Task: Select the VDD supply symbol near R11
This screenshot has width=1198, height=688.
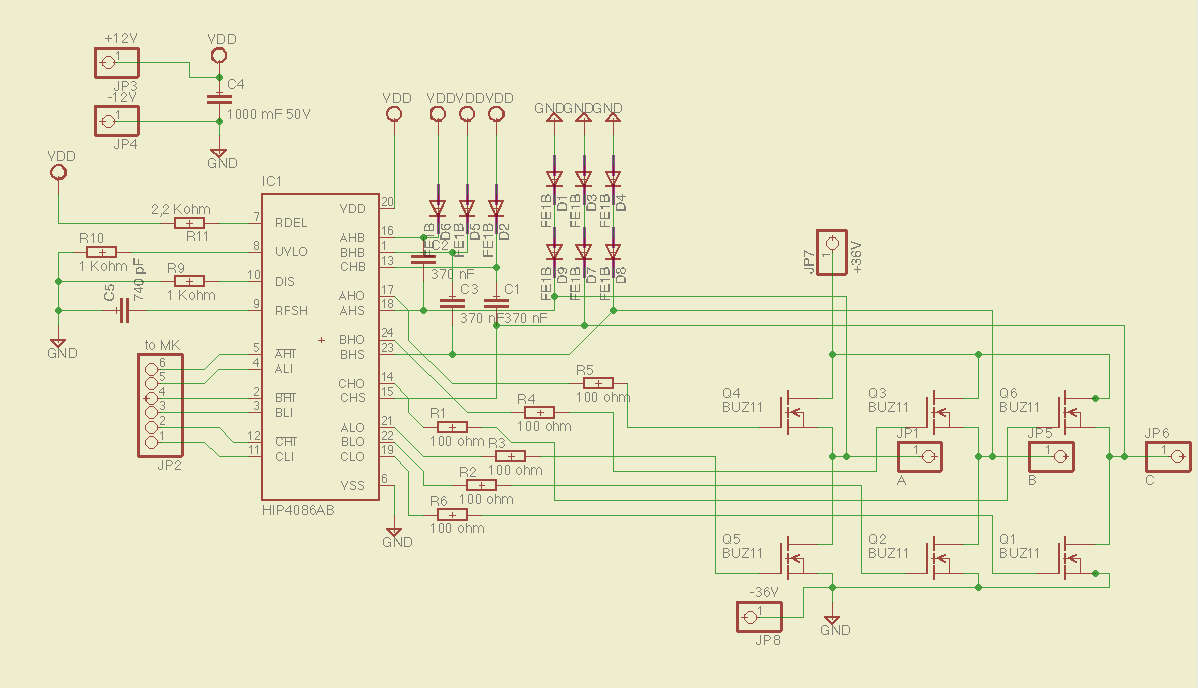Action: pyautogui.click(x=59, y=172)
